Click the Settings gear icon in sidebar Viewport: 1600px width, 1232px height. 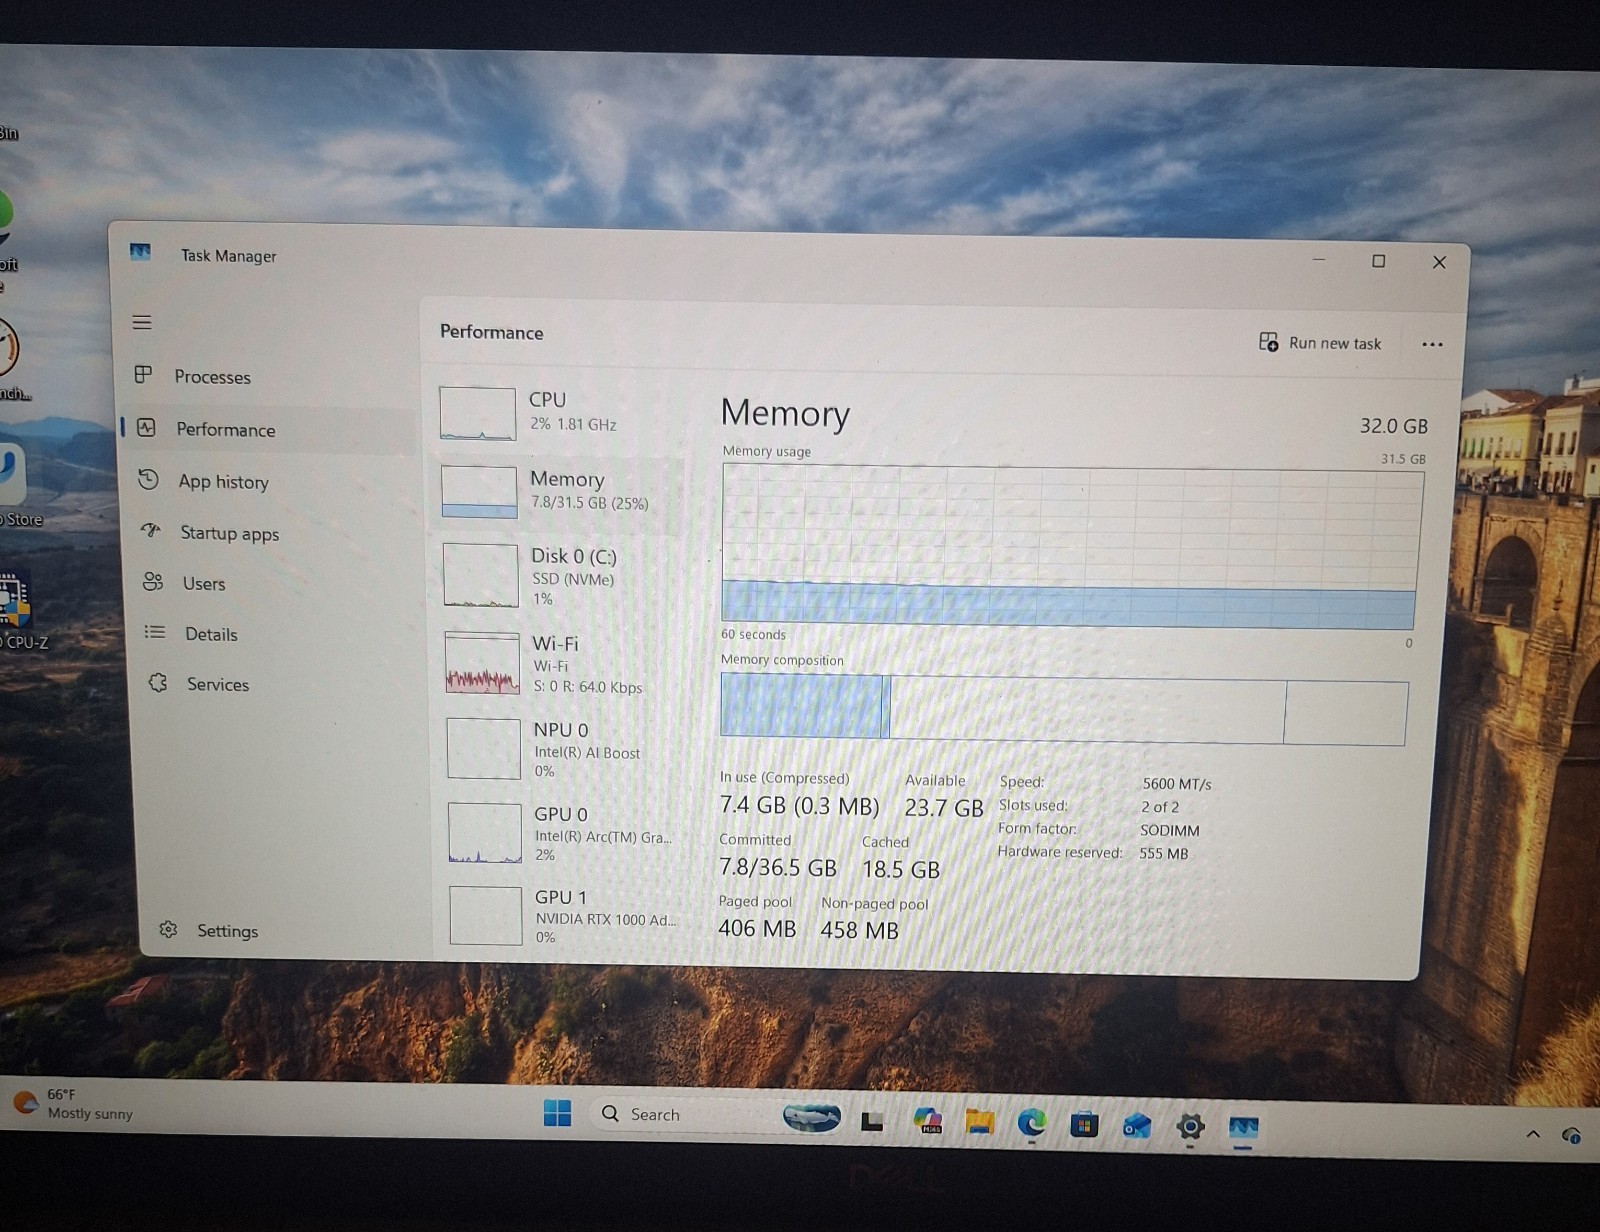coord(168,929)
